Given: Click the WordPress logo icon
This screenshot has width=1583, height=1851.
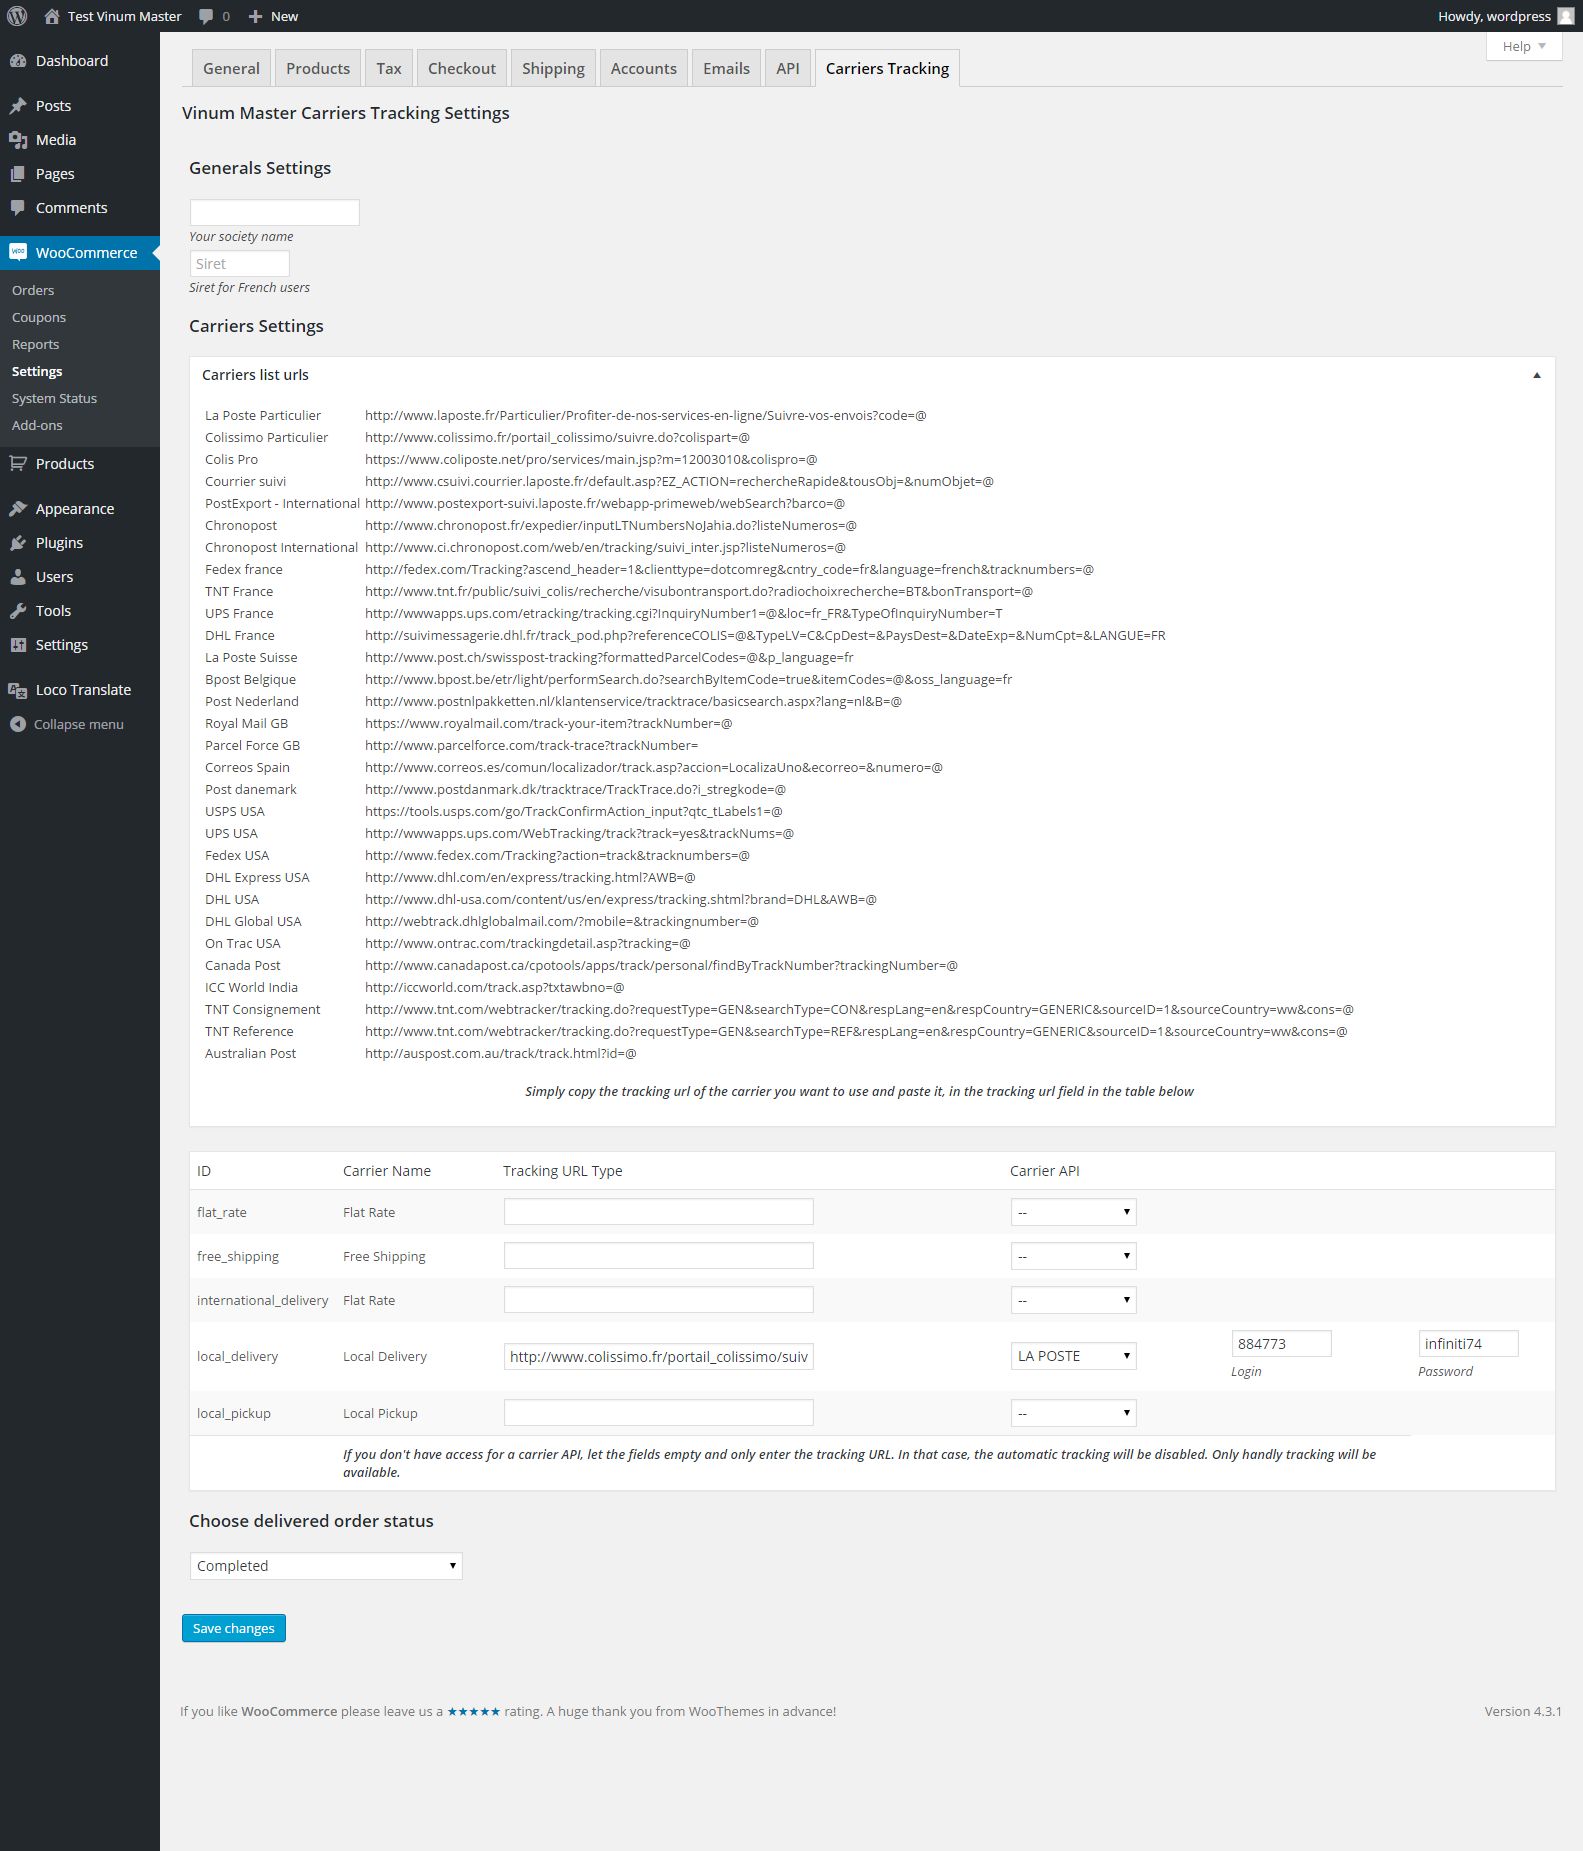Looking at the screenshot, I should point(17,16).
